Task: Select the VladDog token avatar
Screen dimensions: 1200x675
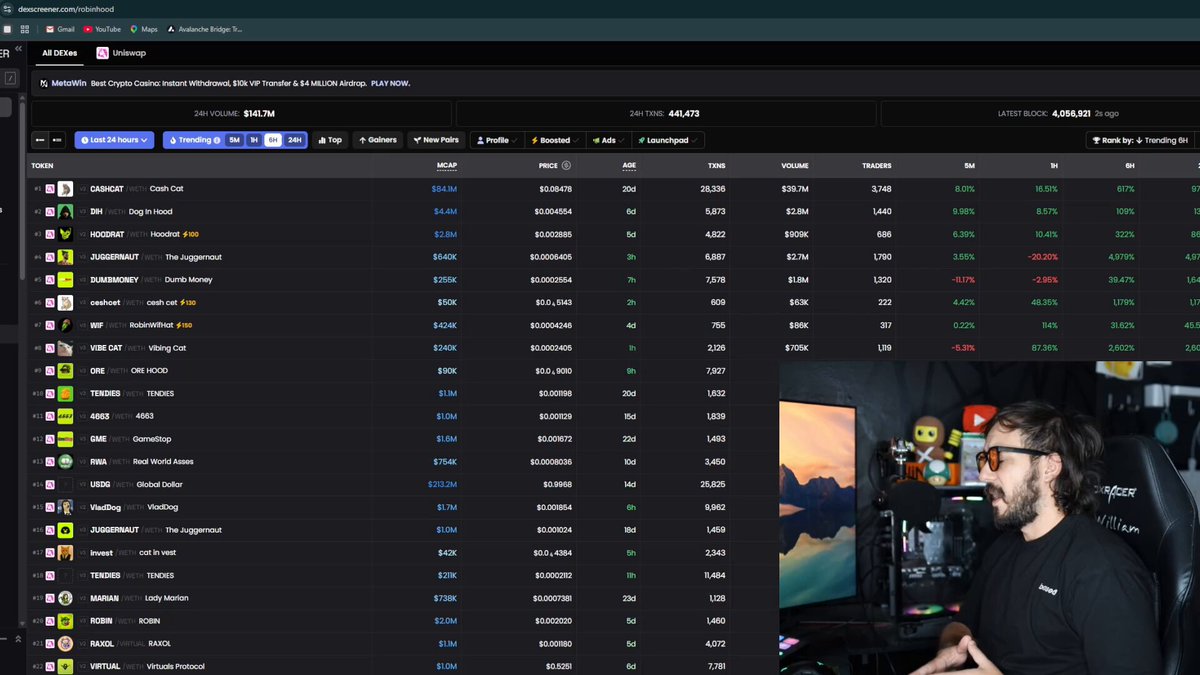Action: click(x=65, y=507)
